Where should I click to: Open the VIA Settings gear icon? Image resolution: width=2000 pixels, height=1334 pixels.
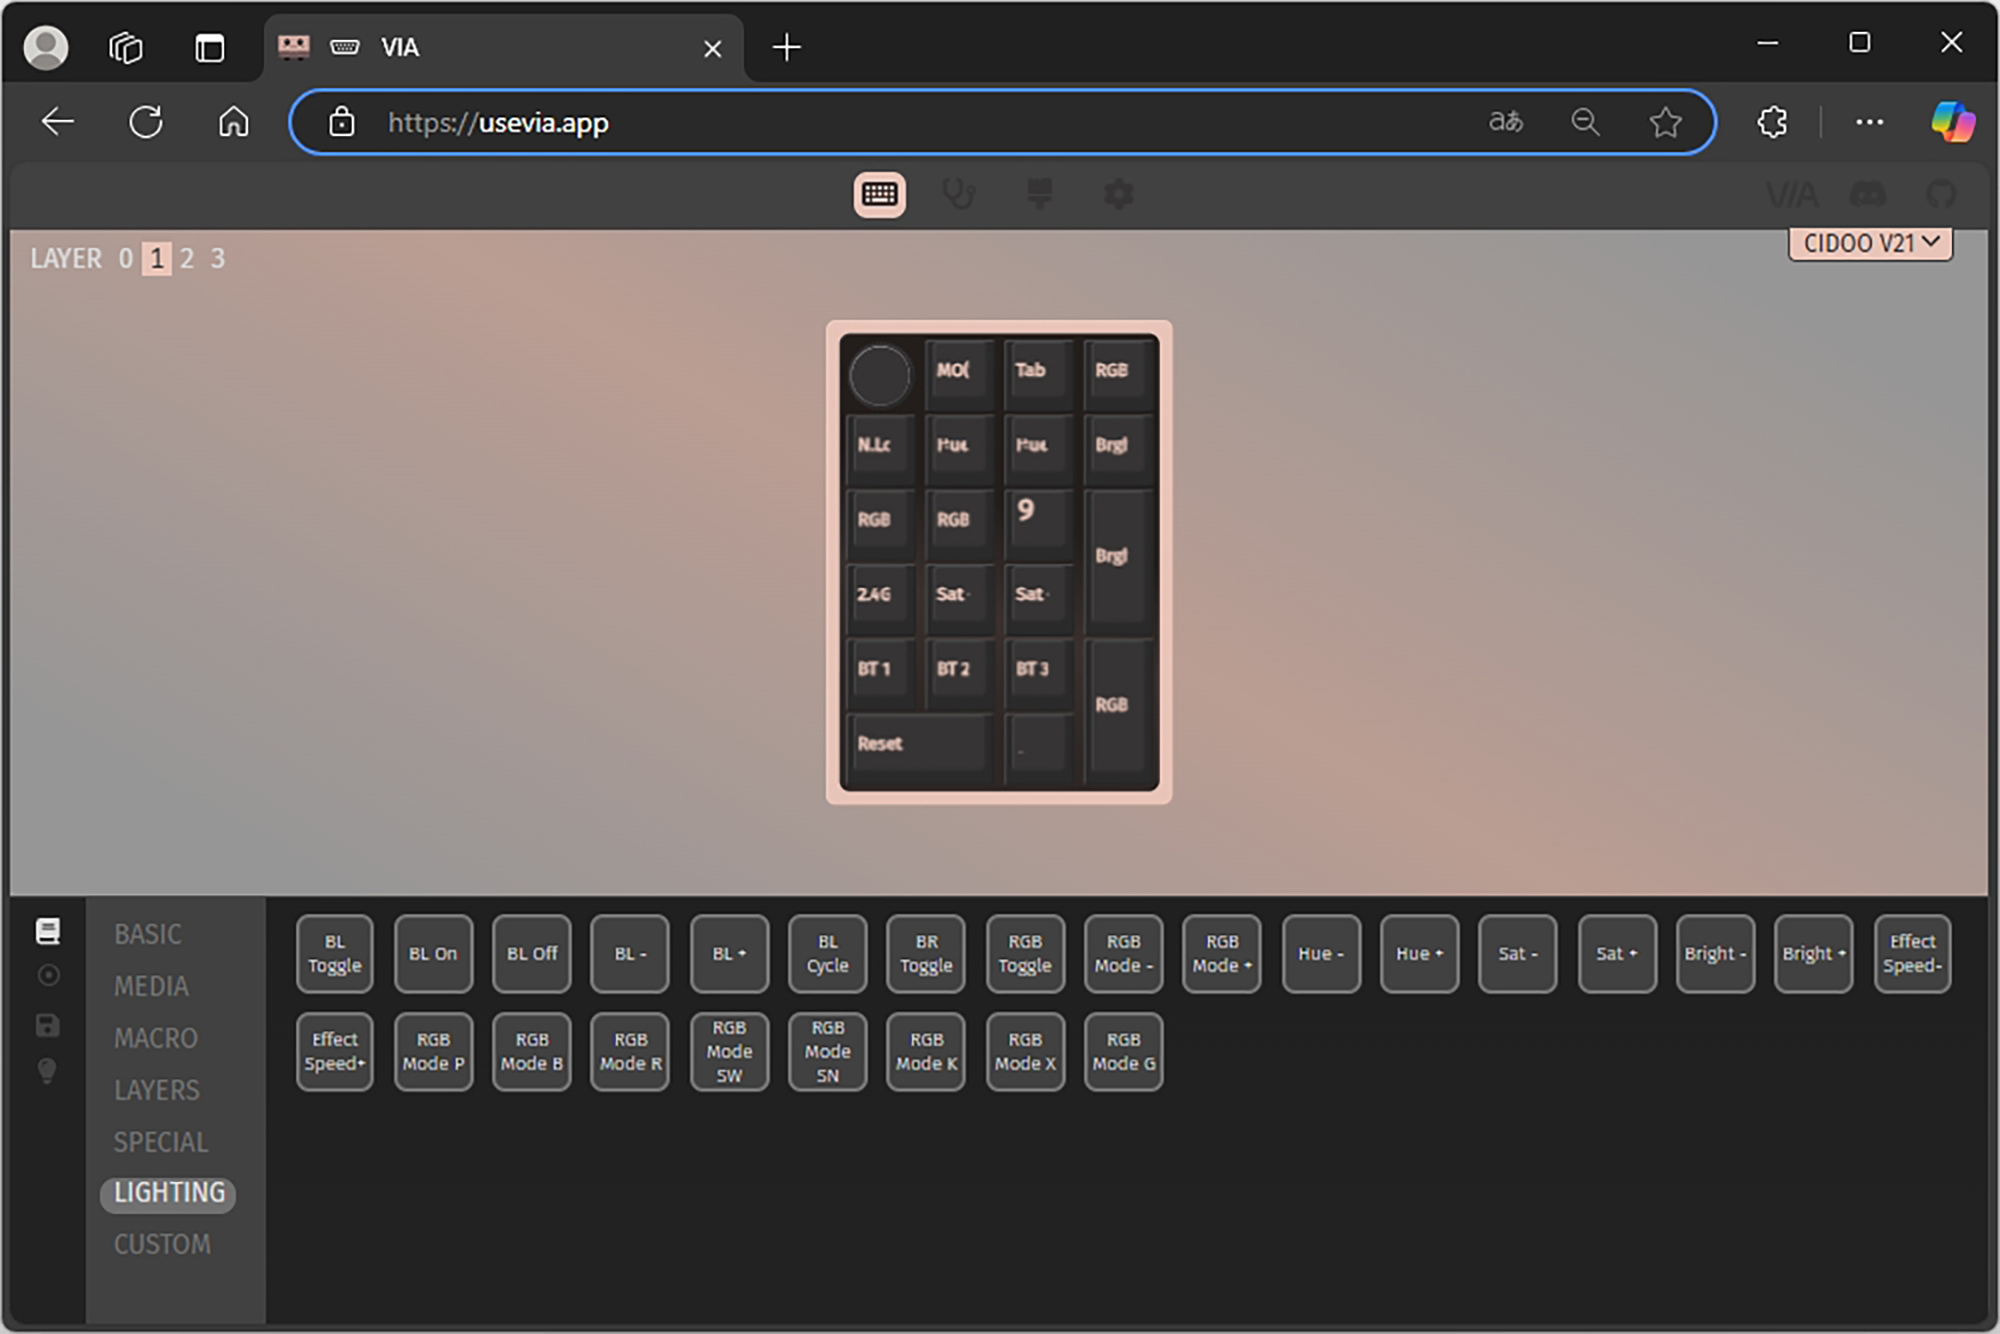(x=1119, y=194)
